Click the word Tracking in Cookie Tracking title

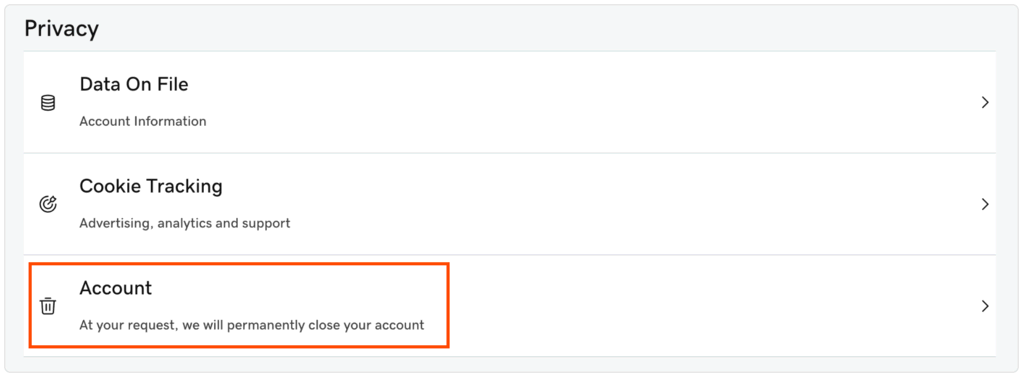coord(184,187)
